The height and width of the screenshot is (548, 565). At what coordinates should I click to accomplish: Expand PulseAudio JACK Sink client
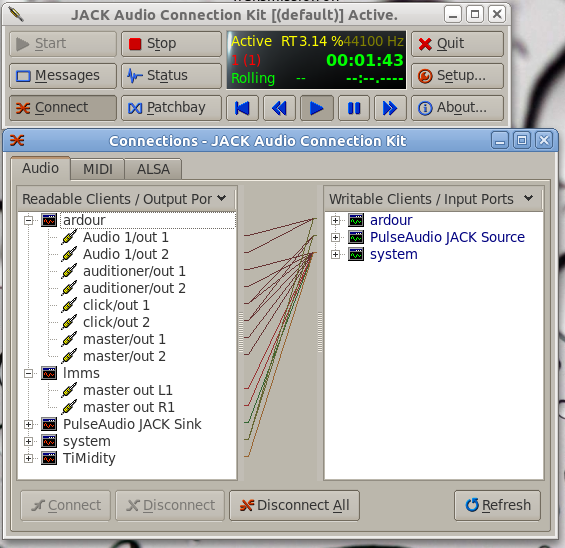click(x=28, y=424)
